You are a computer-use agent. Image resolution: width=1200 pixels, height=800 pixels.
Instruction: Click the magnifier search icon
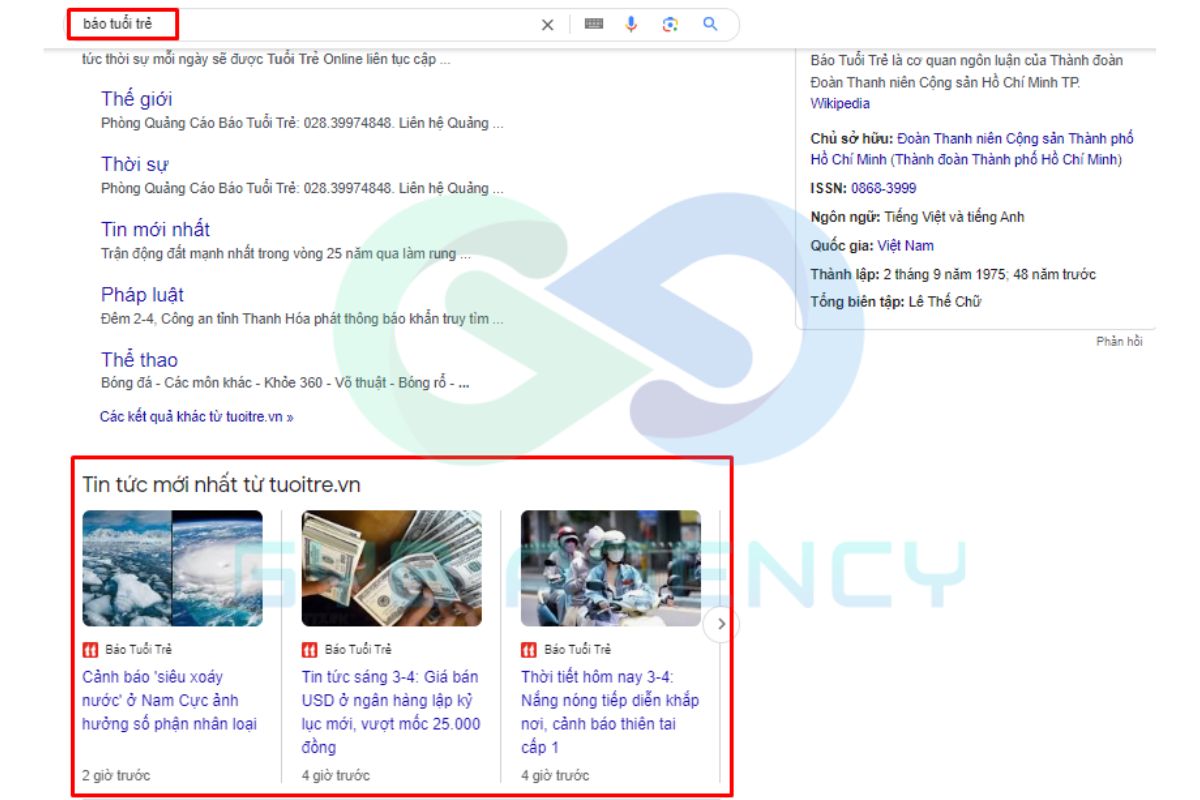point(710,24)
